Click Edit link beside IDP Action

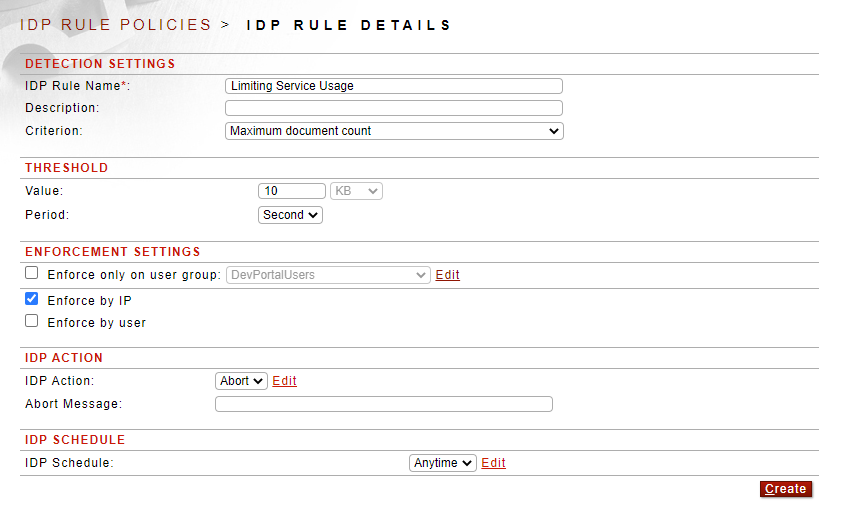pos(284,381)
